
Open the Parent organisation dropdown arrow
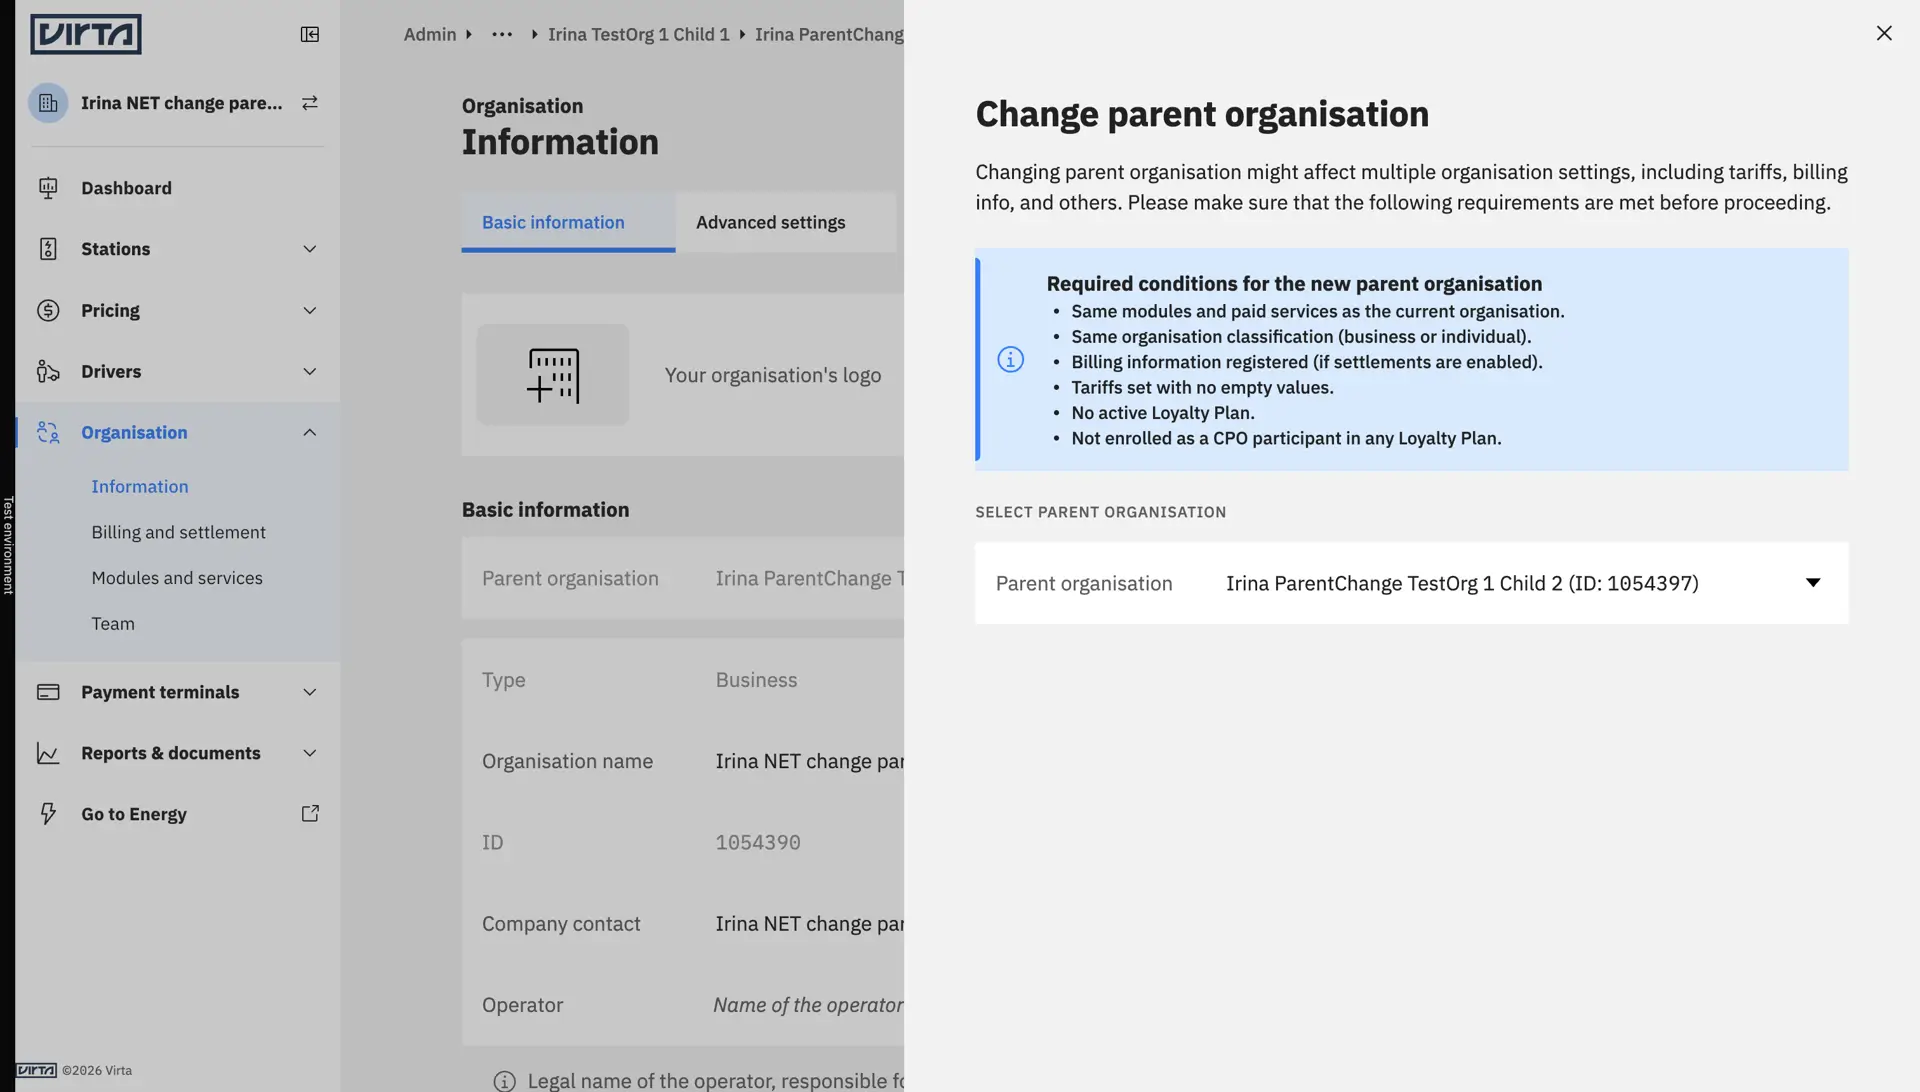tap(1813, 583)
